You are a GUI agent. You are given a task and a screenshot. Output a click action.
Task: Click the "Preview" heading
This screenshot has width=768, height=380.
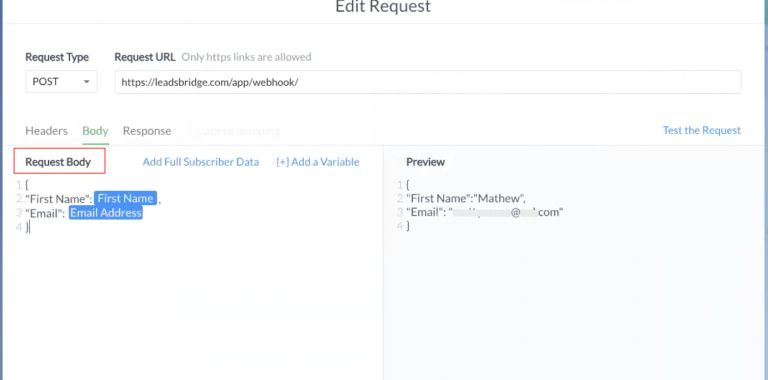coord(426,162)
